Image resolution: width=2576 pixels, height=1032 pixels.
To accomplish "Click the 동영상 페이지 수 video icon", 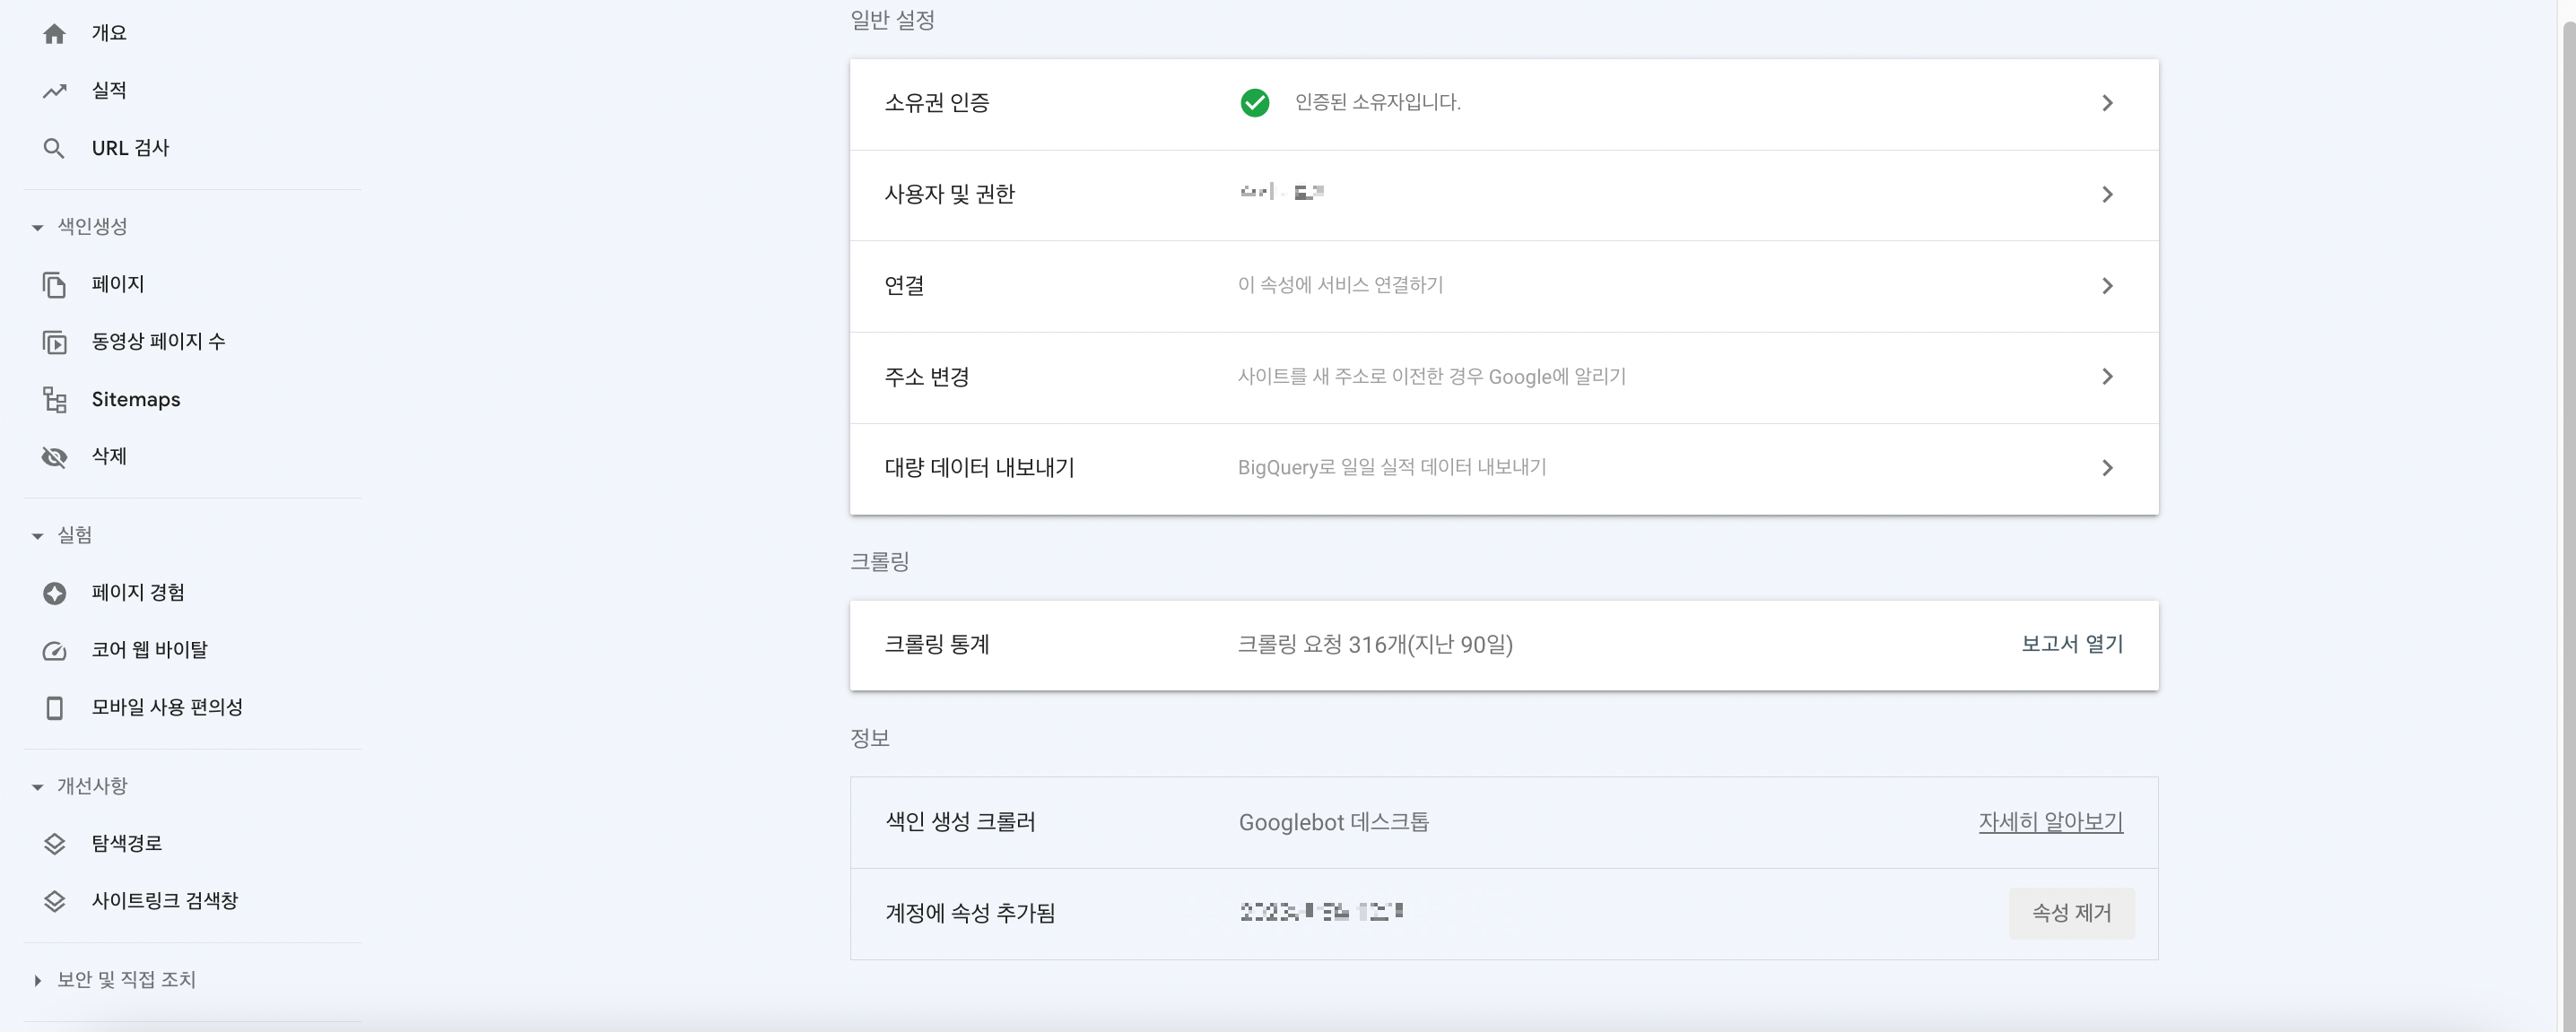I will pos(54,341).
